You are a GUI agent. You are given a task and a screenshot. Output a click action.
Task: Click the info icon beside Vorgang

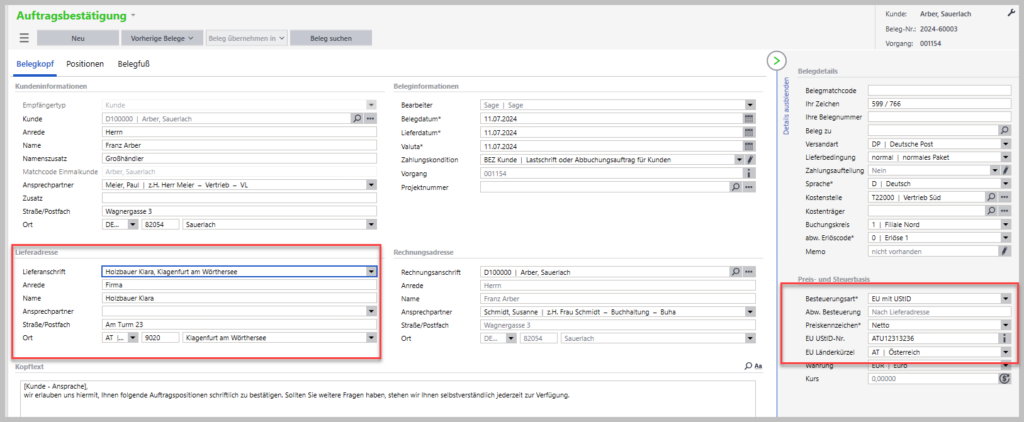click(748, 173)
